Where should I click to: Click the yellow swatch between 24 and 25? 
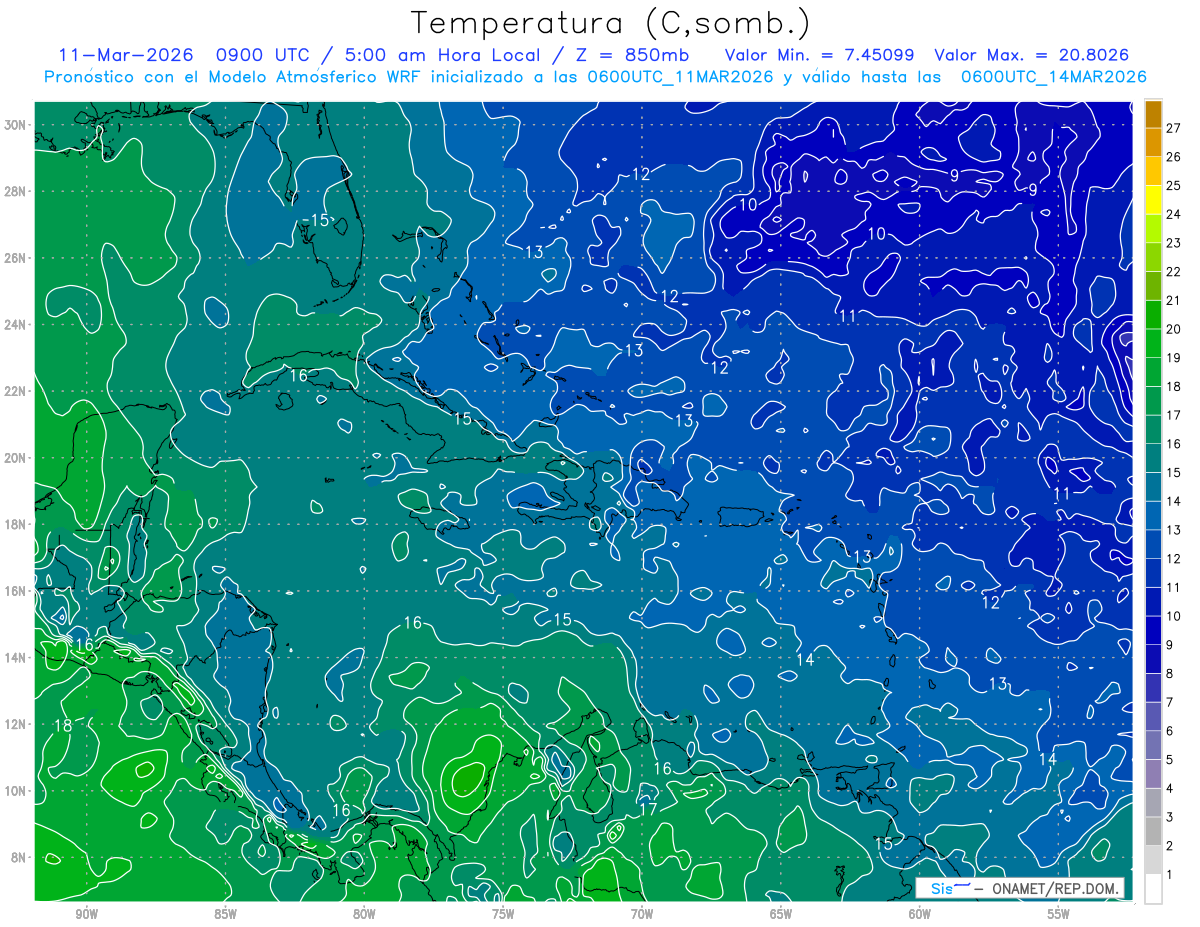click(x=1153, y=199)
